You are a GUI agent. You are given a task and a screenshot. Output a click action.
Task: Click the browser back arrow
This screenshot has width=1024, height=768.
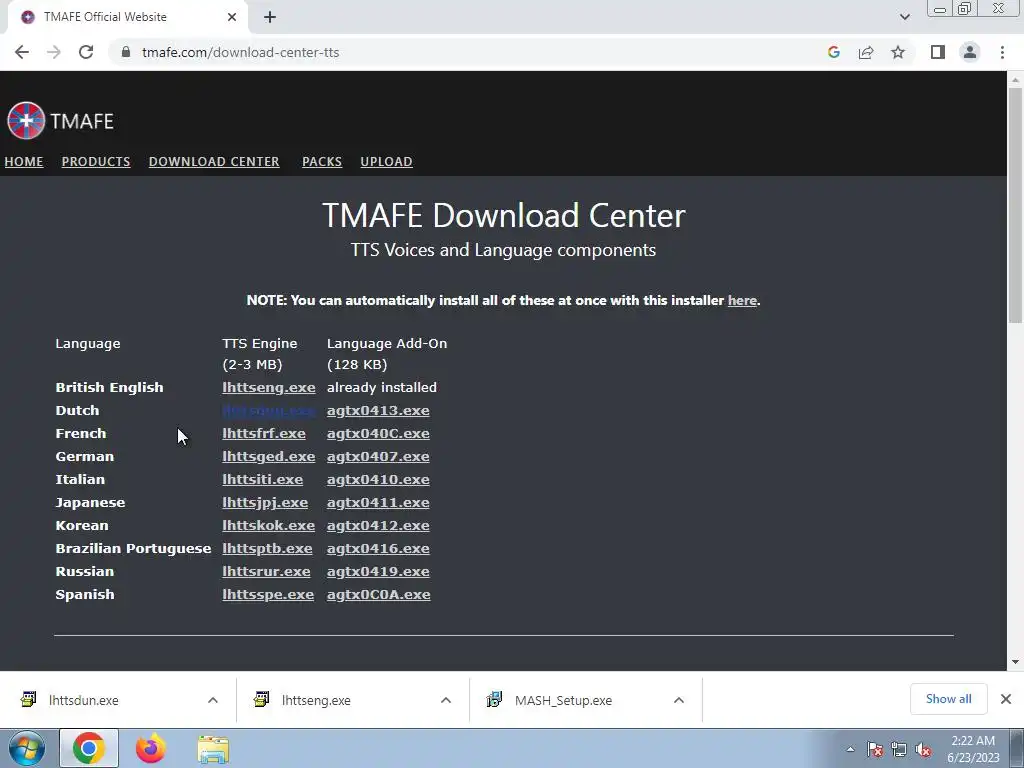click(22, 52)
